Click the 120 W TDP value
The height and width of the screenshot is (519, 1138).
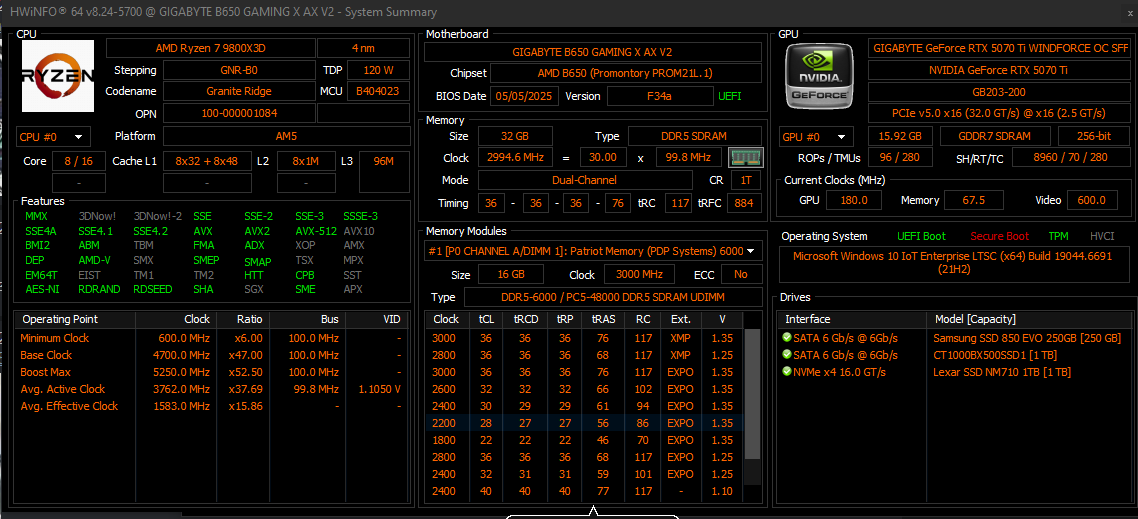coord(378,71)
